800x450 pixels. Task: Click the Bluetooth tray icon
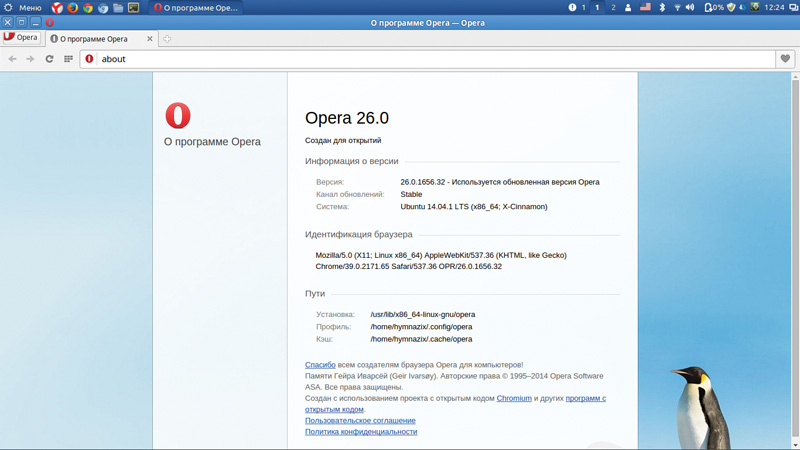coord(661,7)
